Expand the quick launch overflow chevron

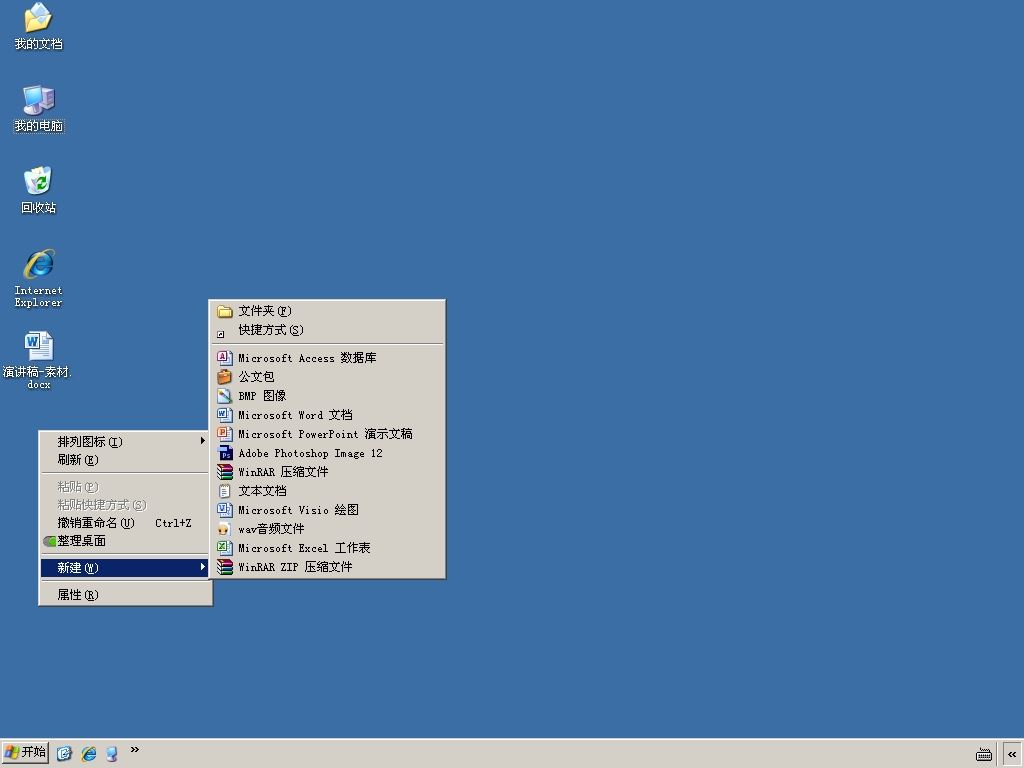coord(135,749)
